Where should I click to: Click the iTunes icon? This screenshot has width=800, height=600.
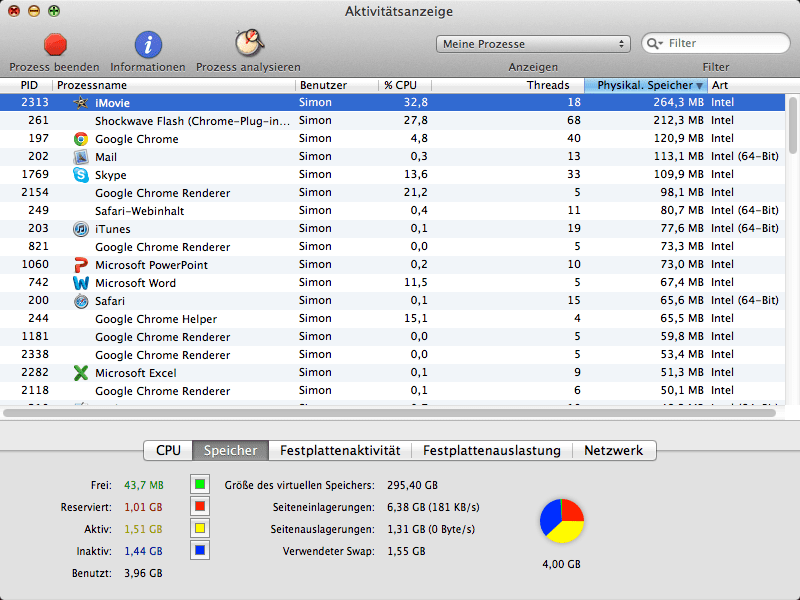(x=81, y=229)
